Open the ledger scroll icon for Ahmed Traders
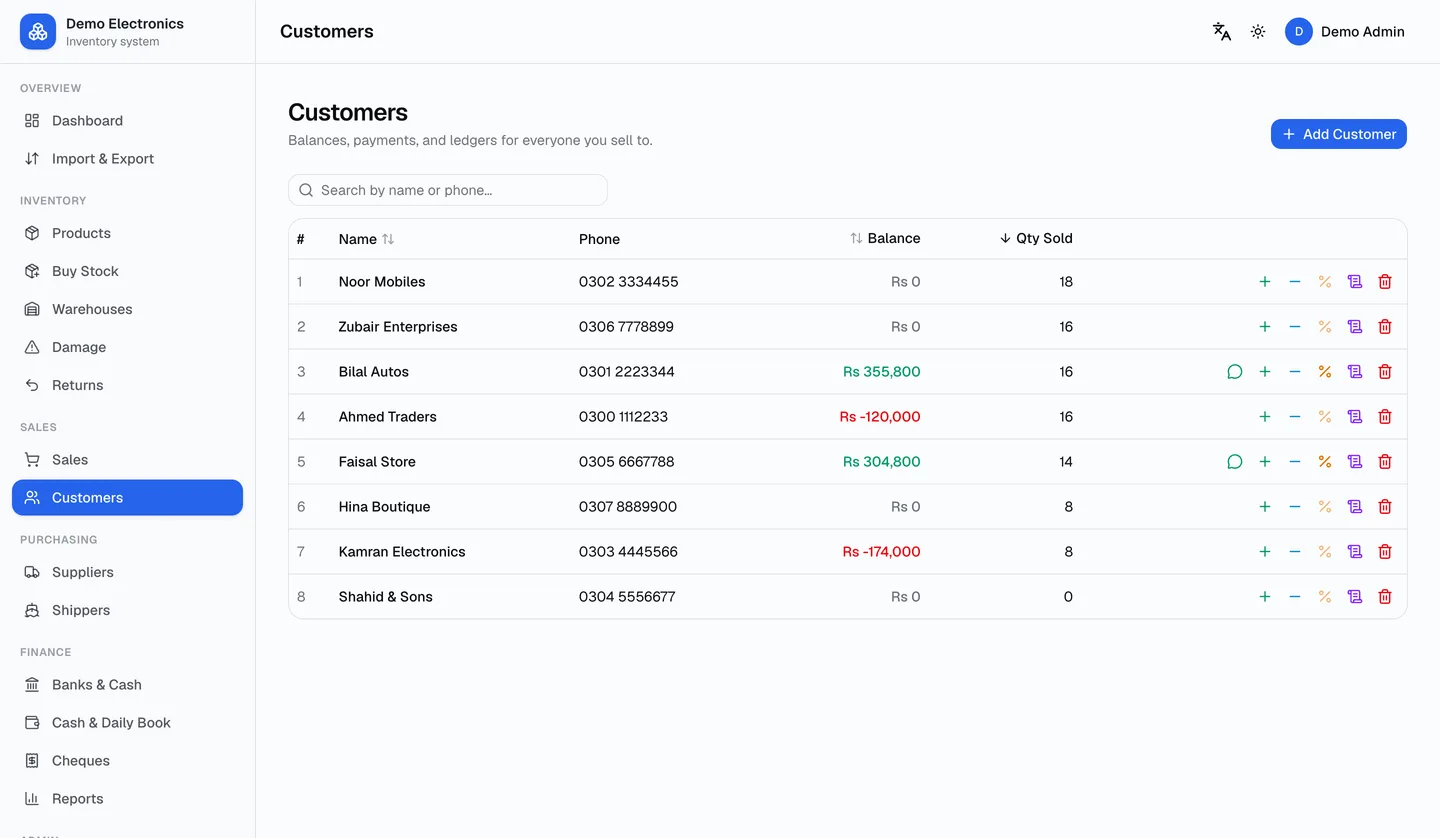Image resolution: width=1440 pixels, height=838 pixels. click(x=1355, y=417)
